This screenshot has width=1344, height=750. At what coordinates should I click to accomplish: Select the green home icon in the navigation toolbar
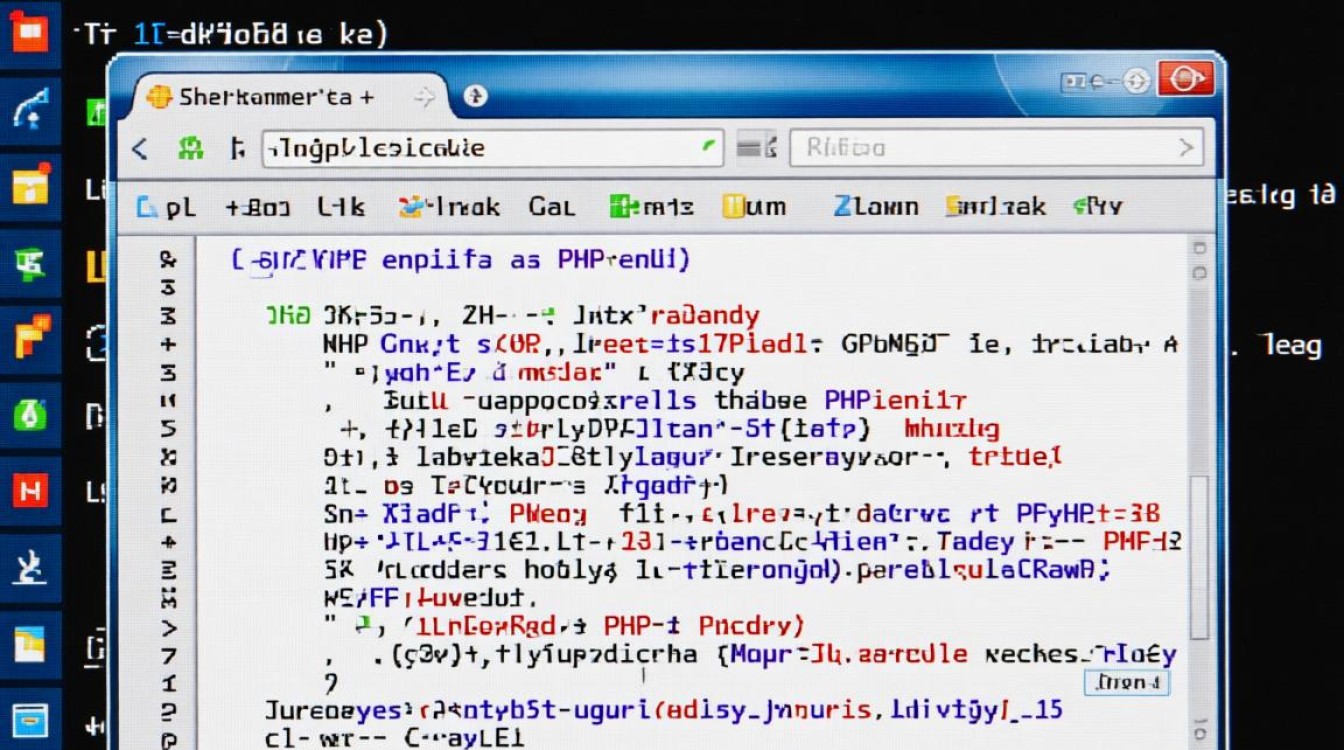click(x=190, y=149)
